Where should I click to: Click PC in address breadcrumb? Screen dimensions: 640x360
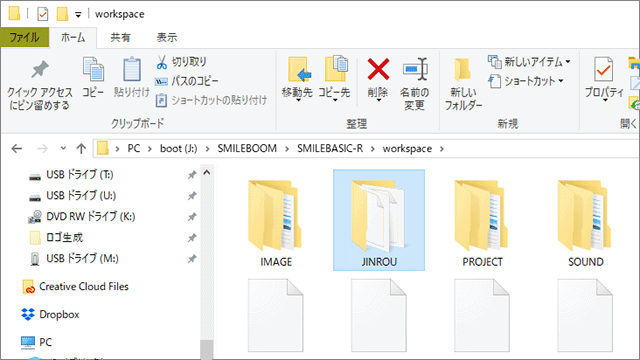[133, 149]
